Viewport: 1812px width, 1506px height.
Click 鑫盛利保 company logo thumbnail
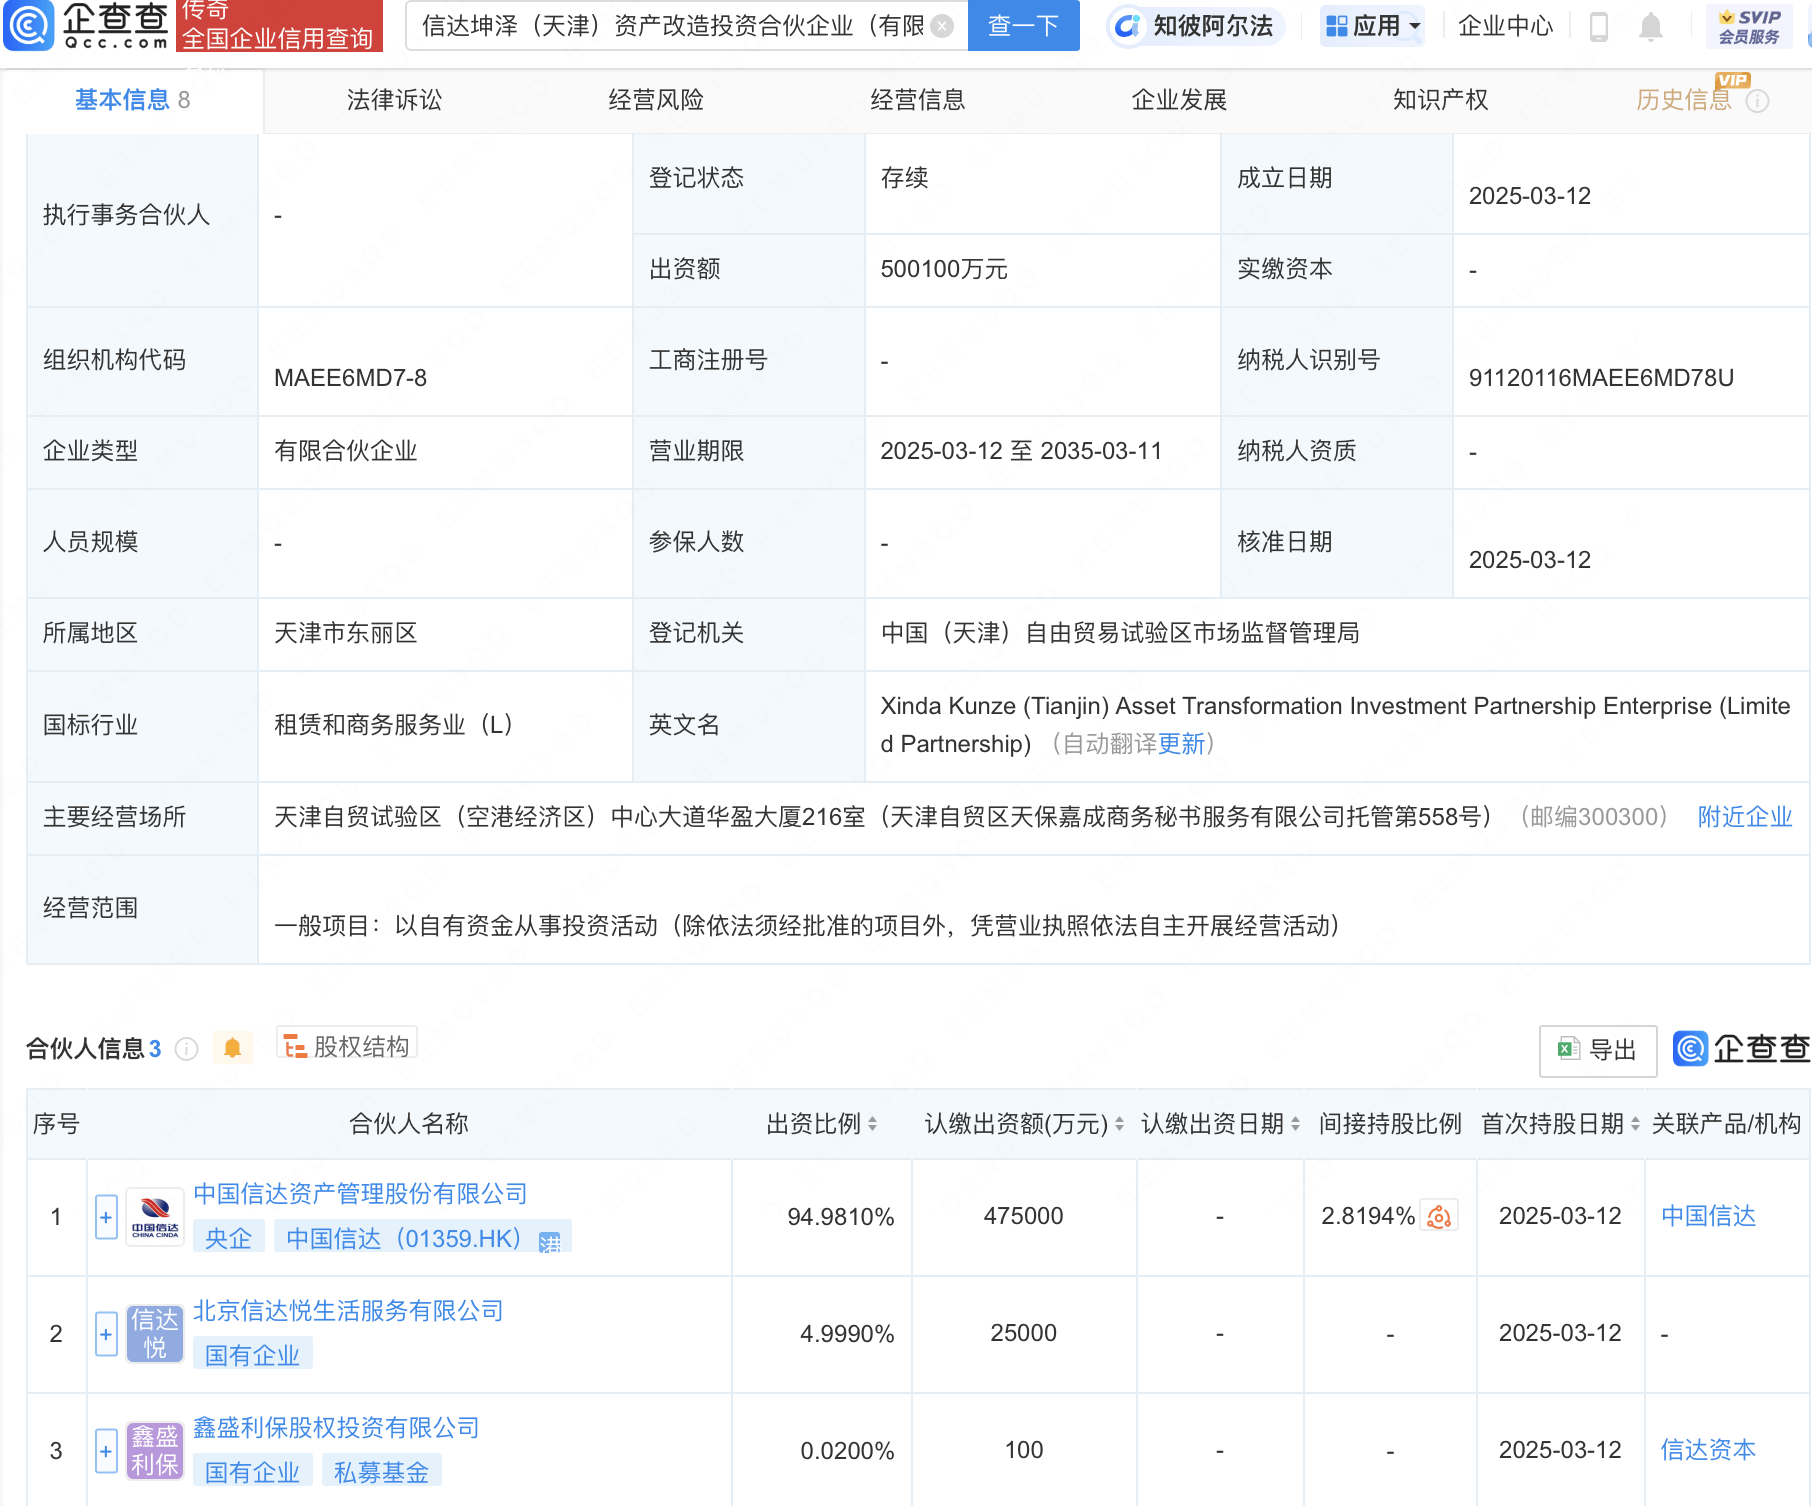[155, 1450]
